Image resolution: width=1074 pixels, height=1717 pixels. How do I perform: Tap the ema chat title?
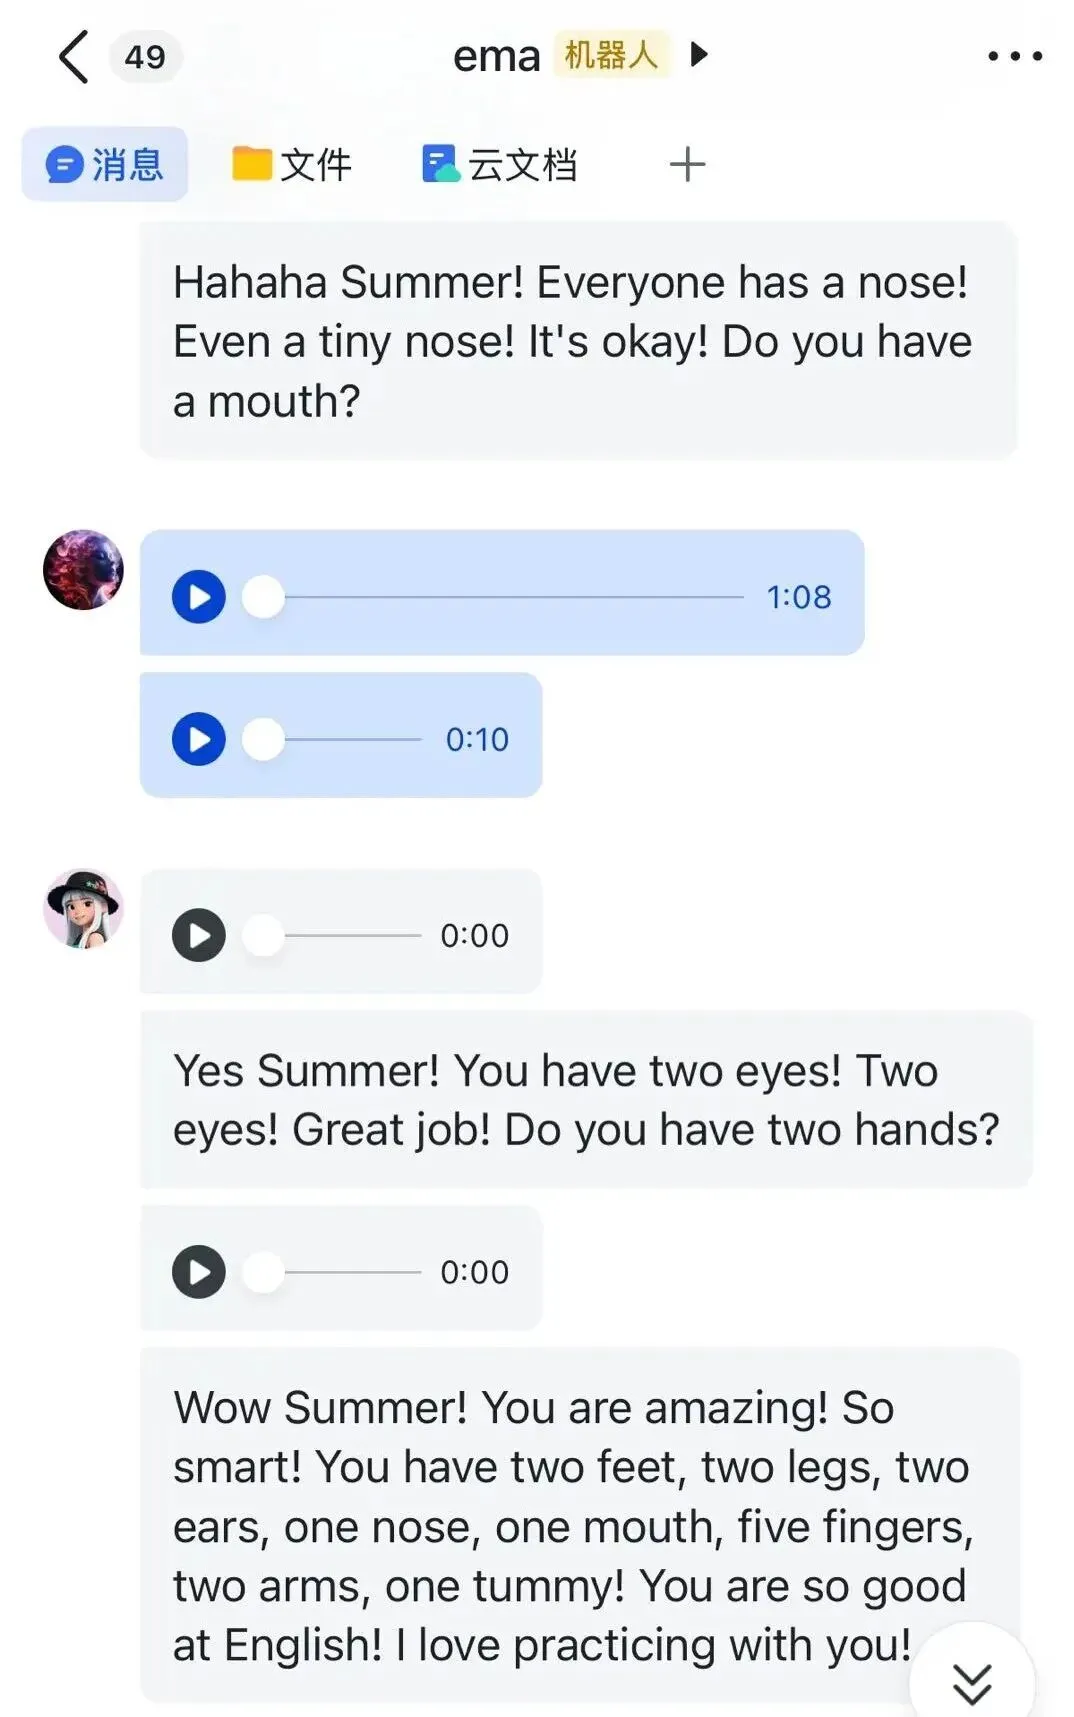pos(496,56)
